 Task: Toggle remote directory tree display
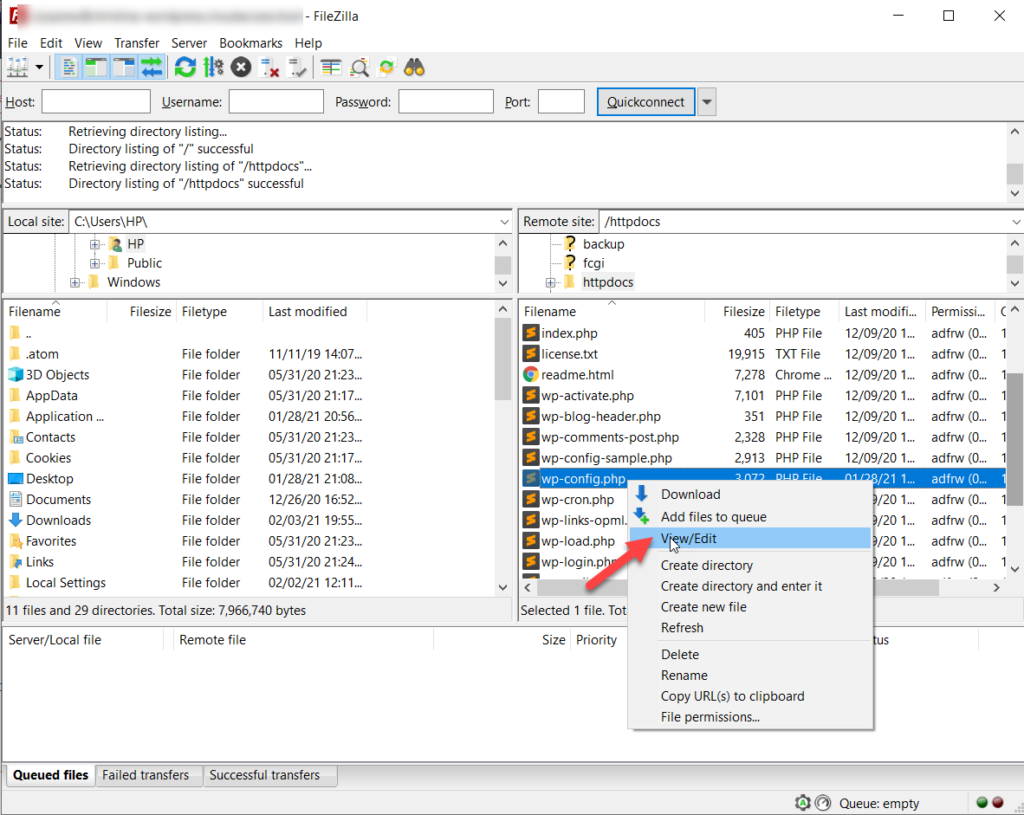(x=123, y=67)
